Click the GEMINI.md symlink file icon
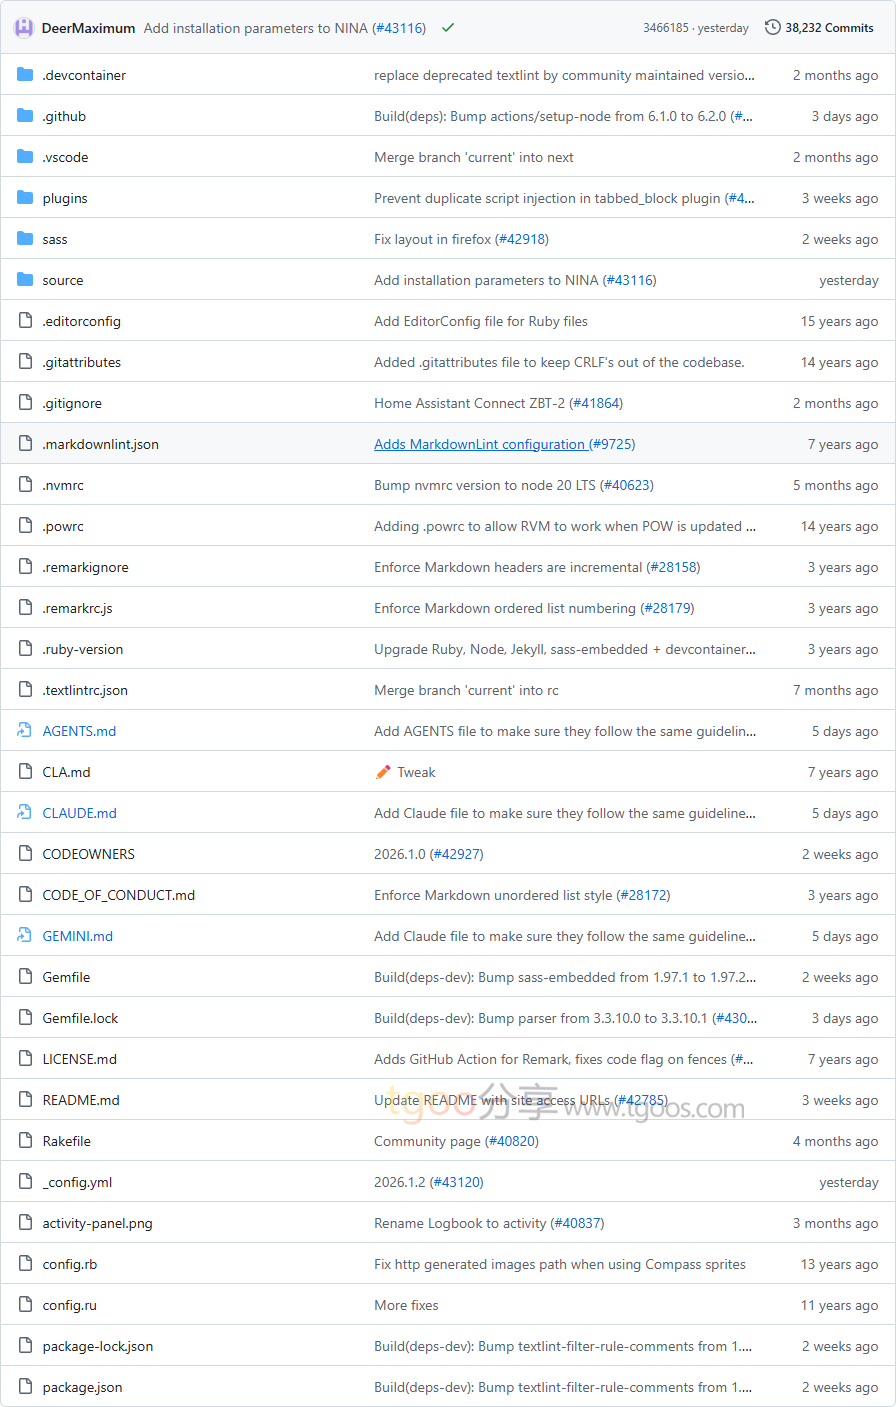Screen dimensions: 896x1407 pyautogui.click(x=25, y=936)
